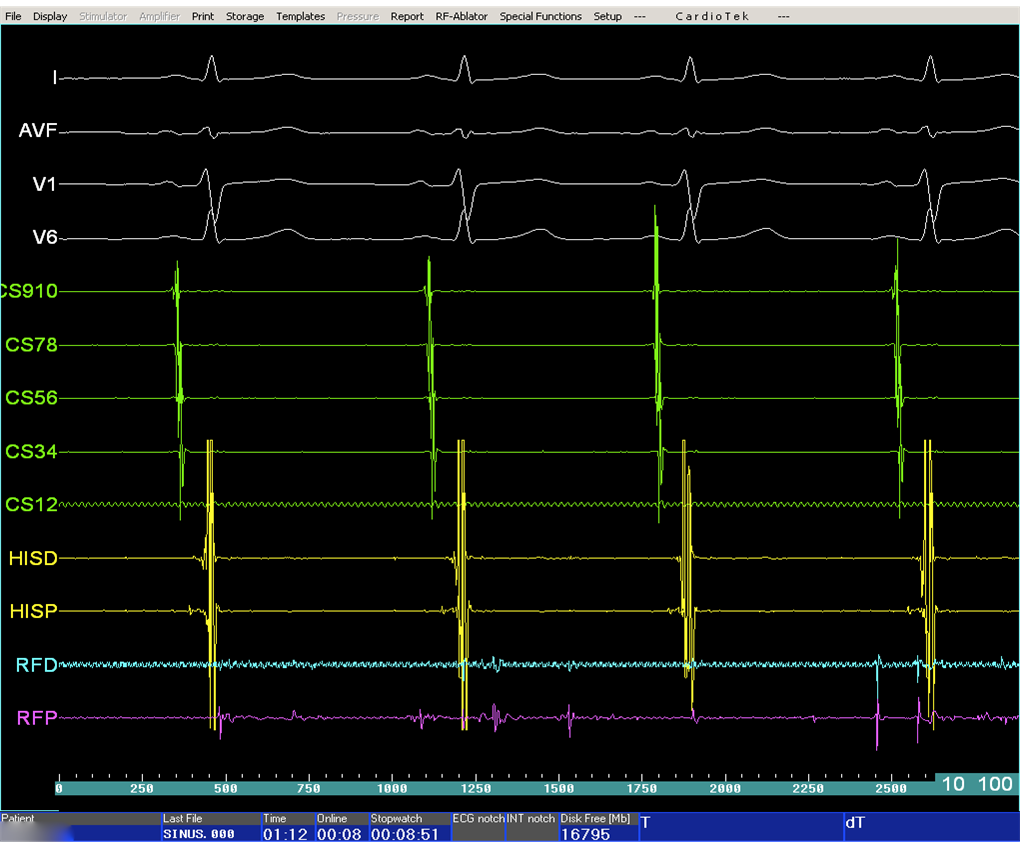Select the HISP channel label
1020x844 pixels.
pyautogui.click(x=34, y=611)
